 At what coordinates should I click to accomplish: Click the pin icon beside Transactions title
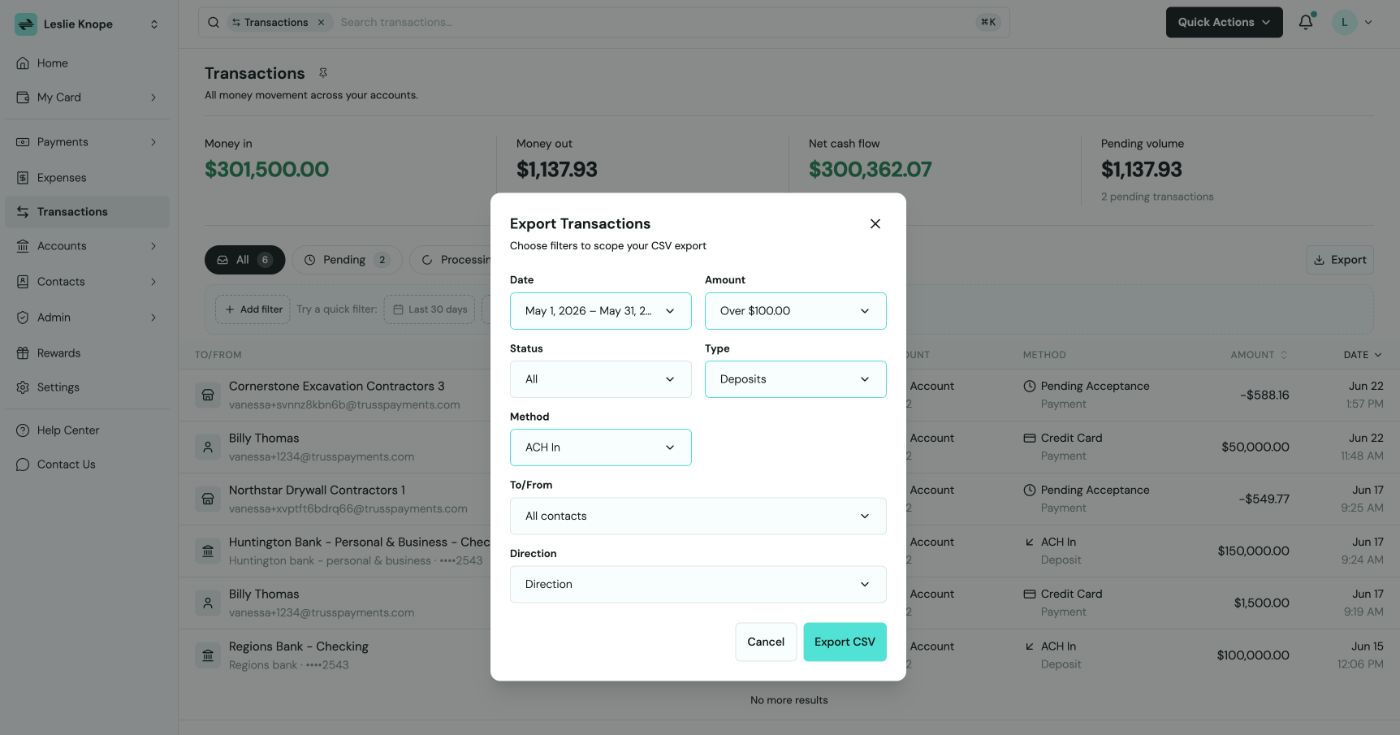pyautogui.click(x=323, y=73)
